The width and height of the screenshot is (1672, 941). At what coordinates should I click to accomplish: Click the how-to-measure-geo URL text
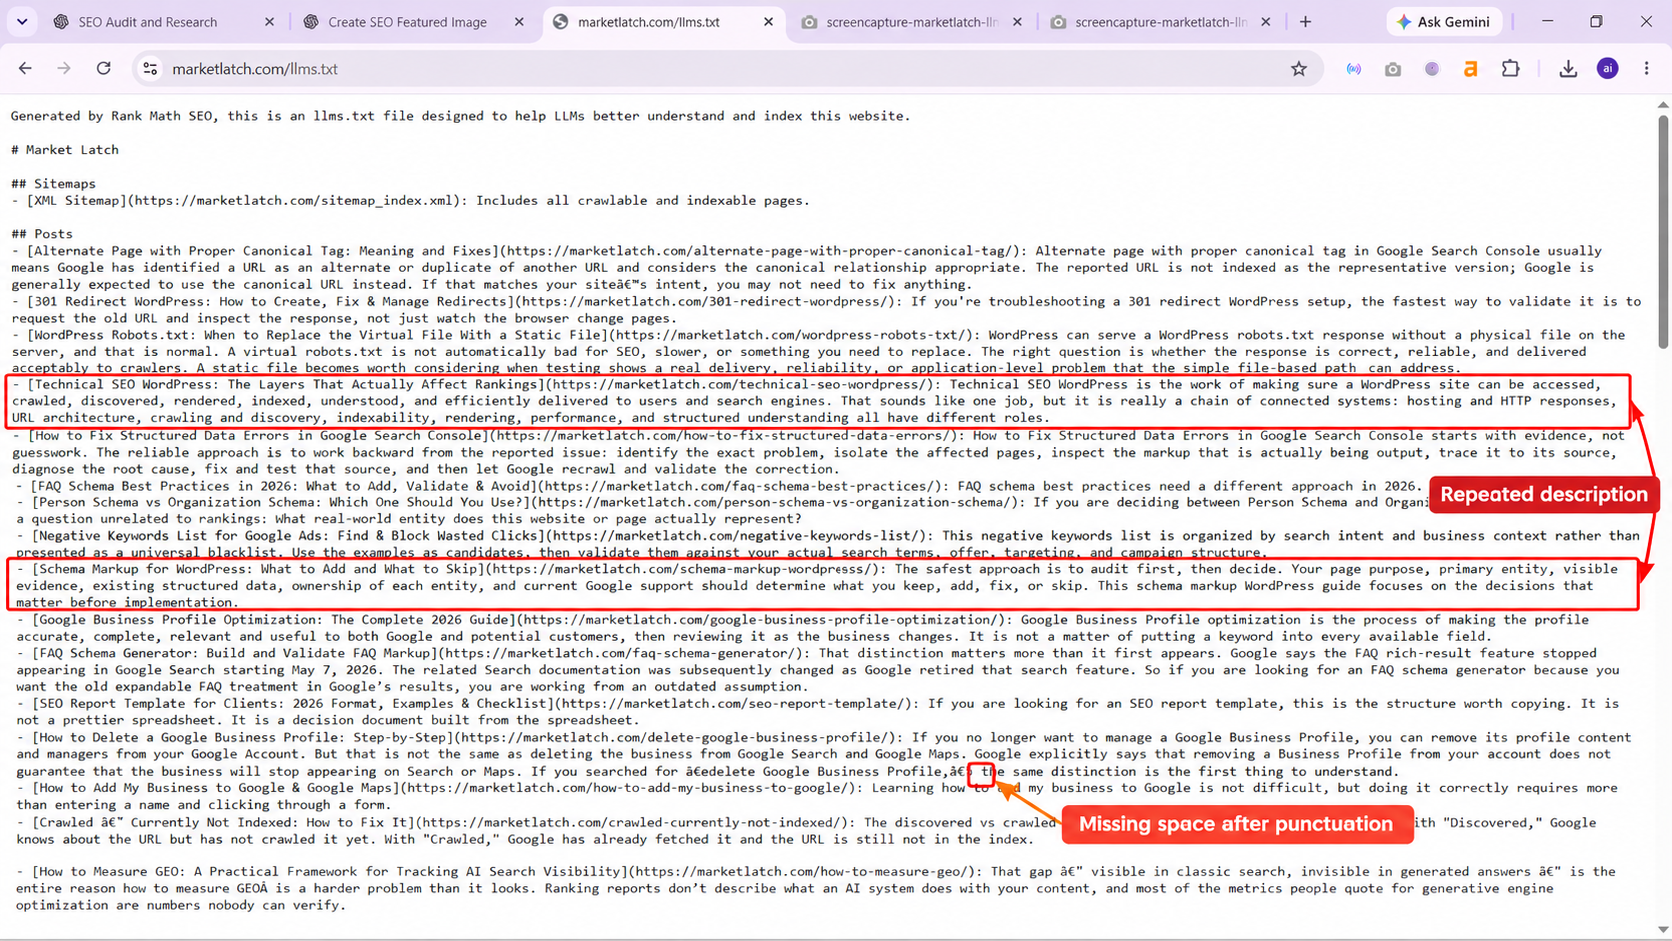coord(803,872)
